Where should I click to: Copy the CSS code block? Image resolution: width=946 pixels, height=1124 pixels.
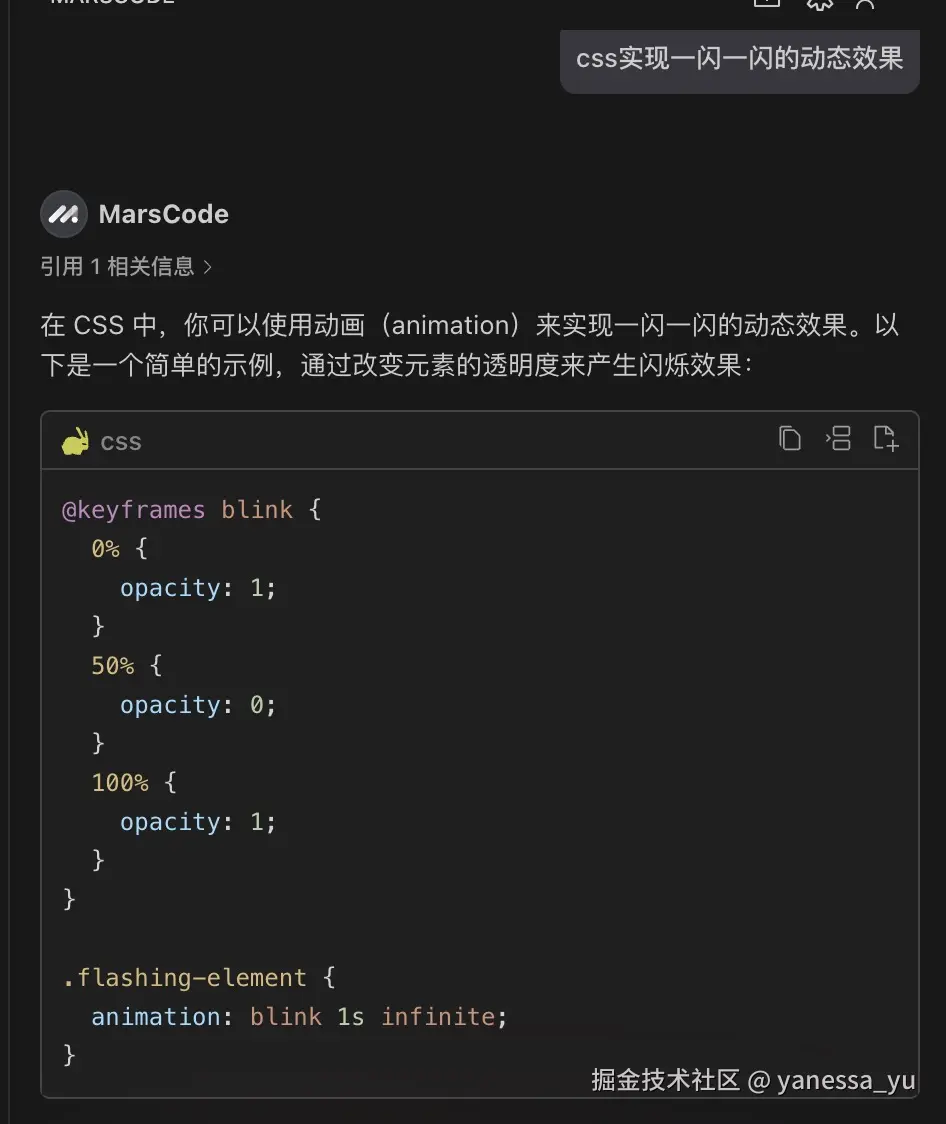(x=790, y=438)
